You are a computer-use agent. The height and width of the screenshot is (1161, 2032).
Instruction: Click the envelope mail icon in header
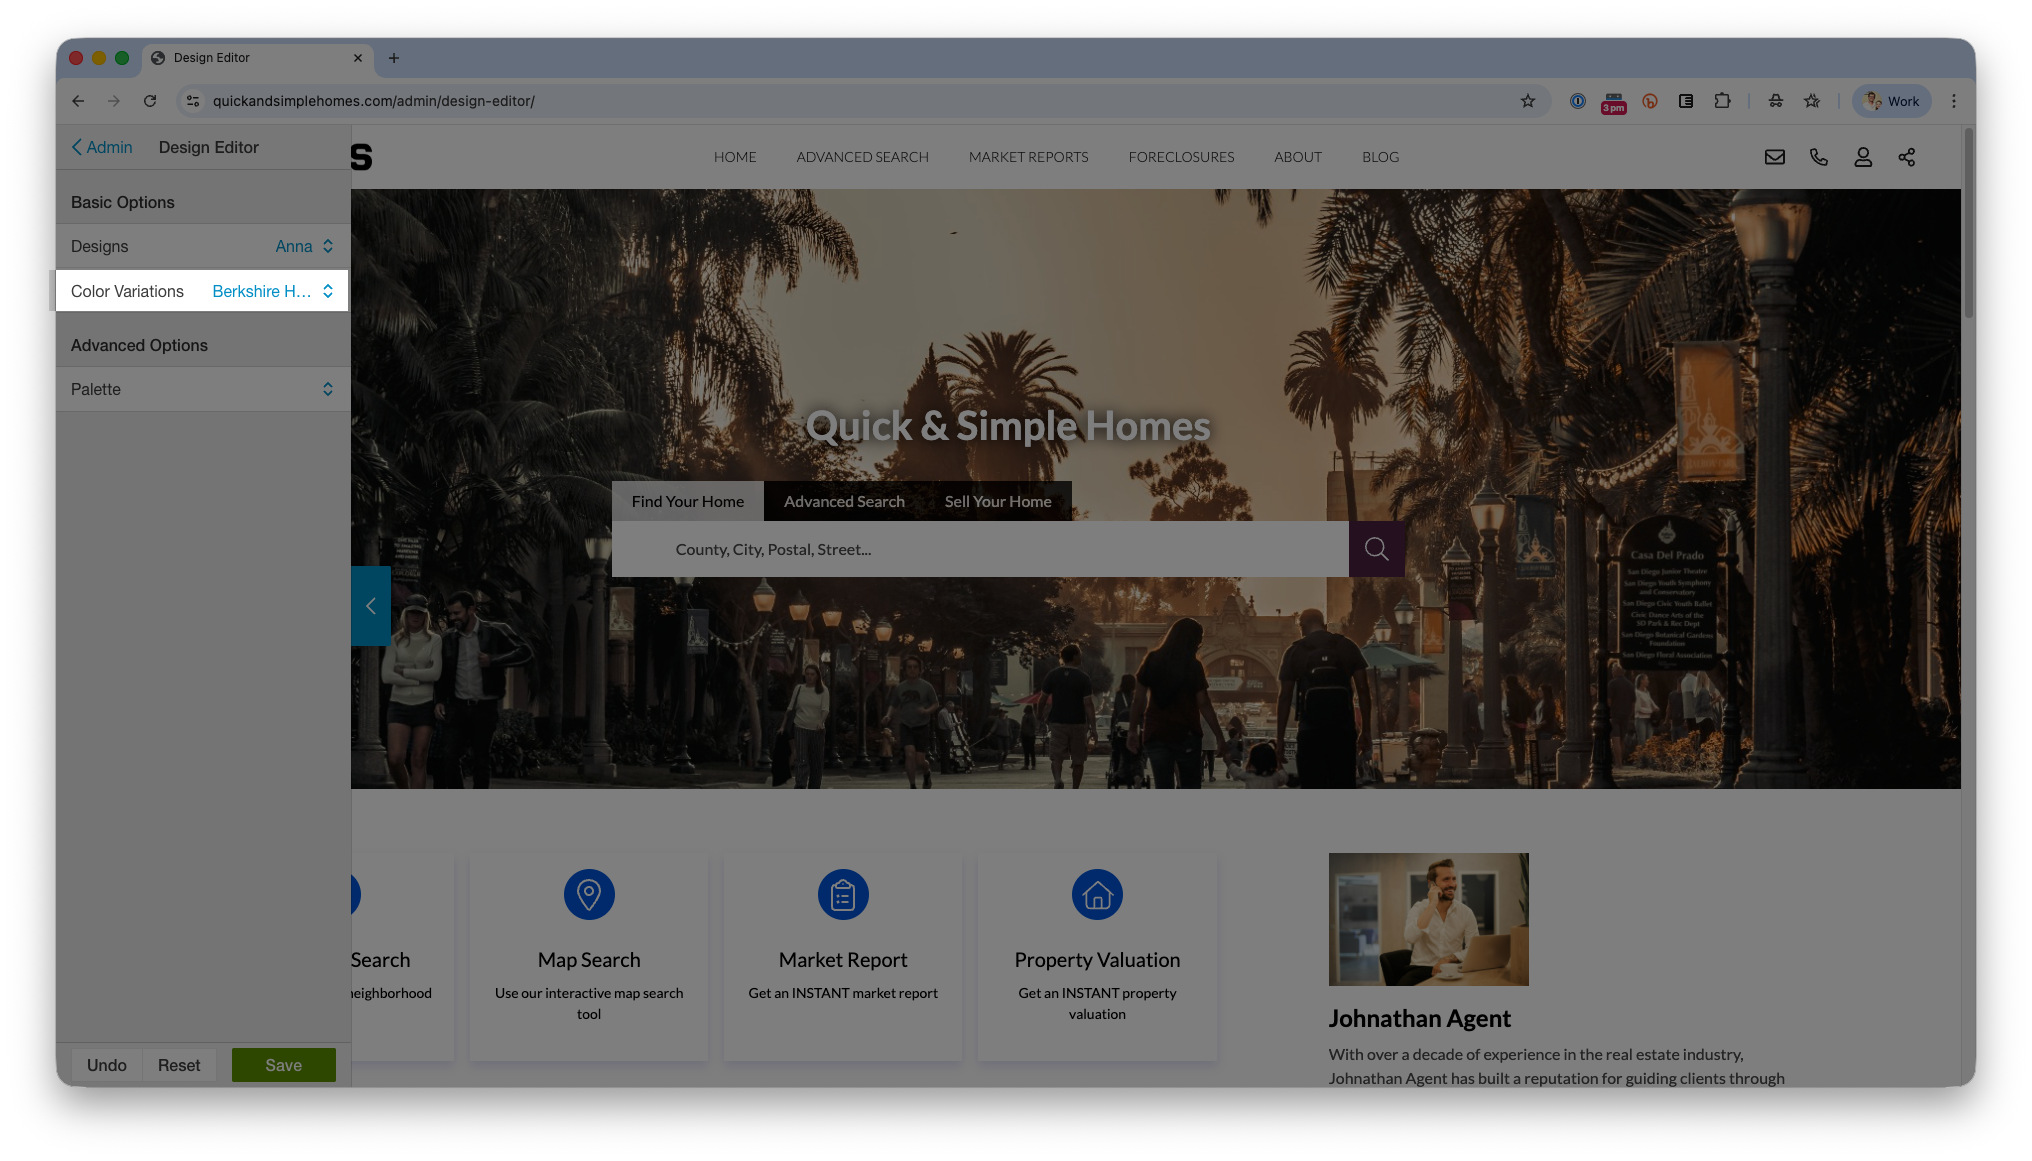(1774, 157)
